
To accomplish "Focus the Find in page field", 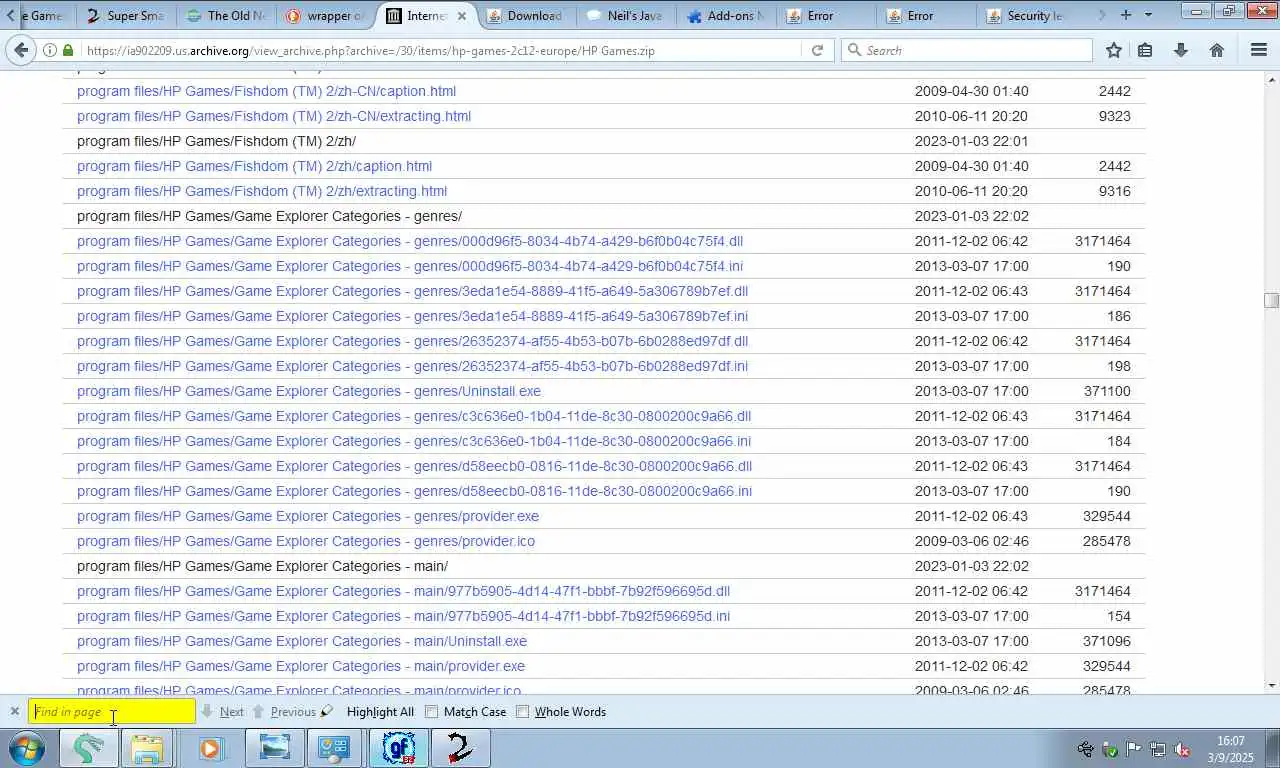I will [x=112, y=712].
